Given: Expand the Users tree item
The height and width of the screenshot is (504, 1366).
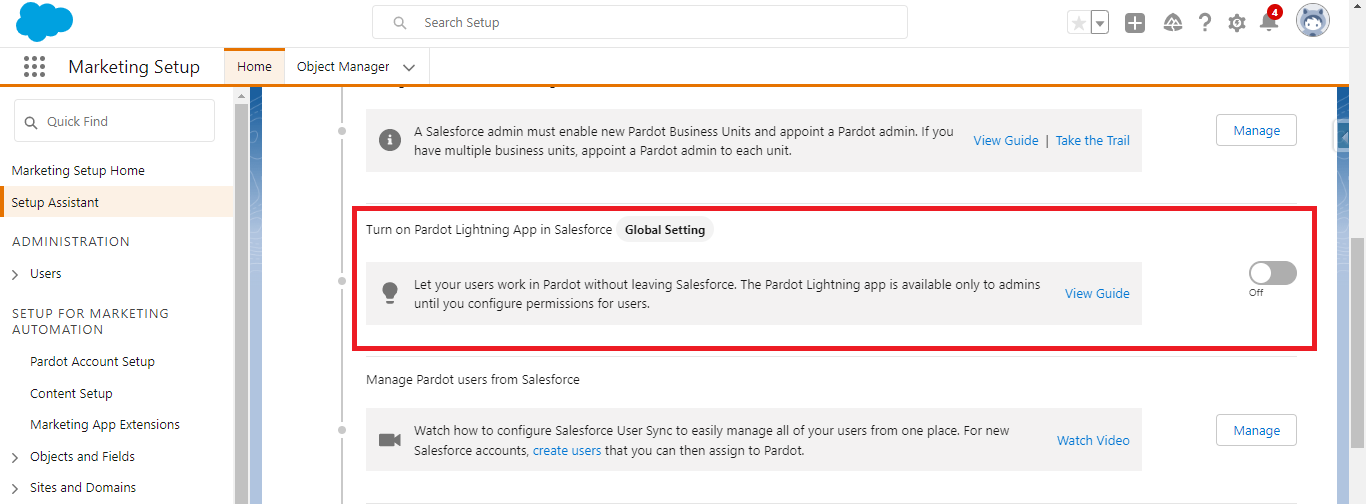Looking at the screenshot, I should pyautogui.click(x=15, y=274).
